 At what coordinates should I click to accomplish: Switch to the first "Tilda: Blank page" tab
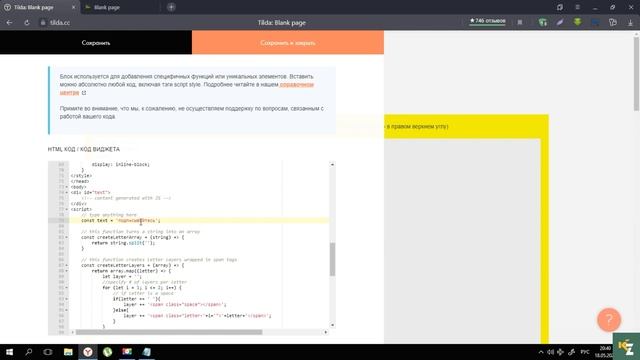point(33,7)
